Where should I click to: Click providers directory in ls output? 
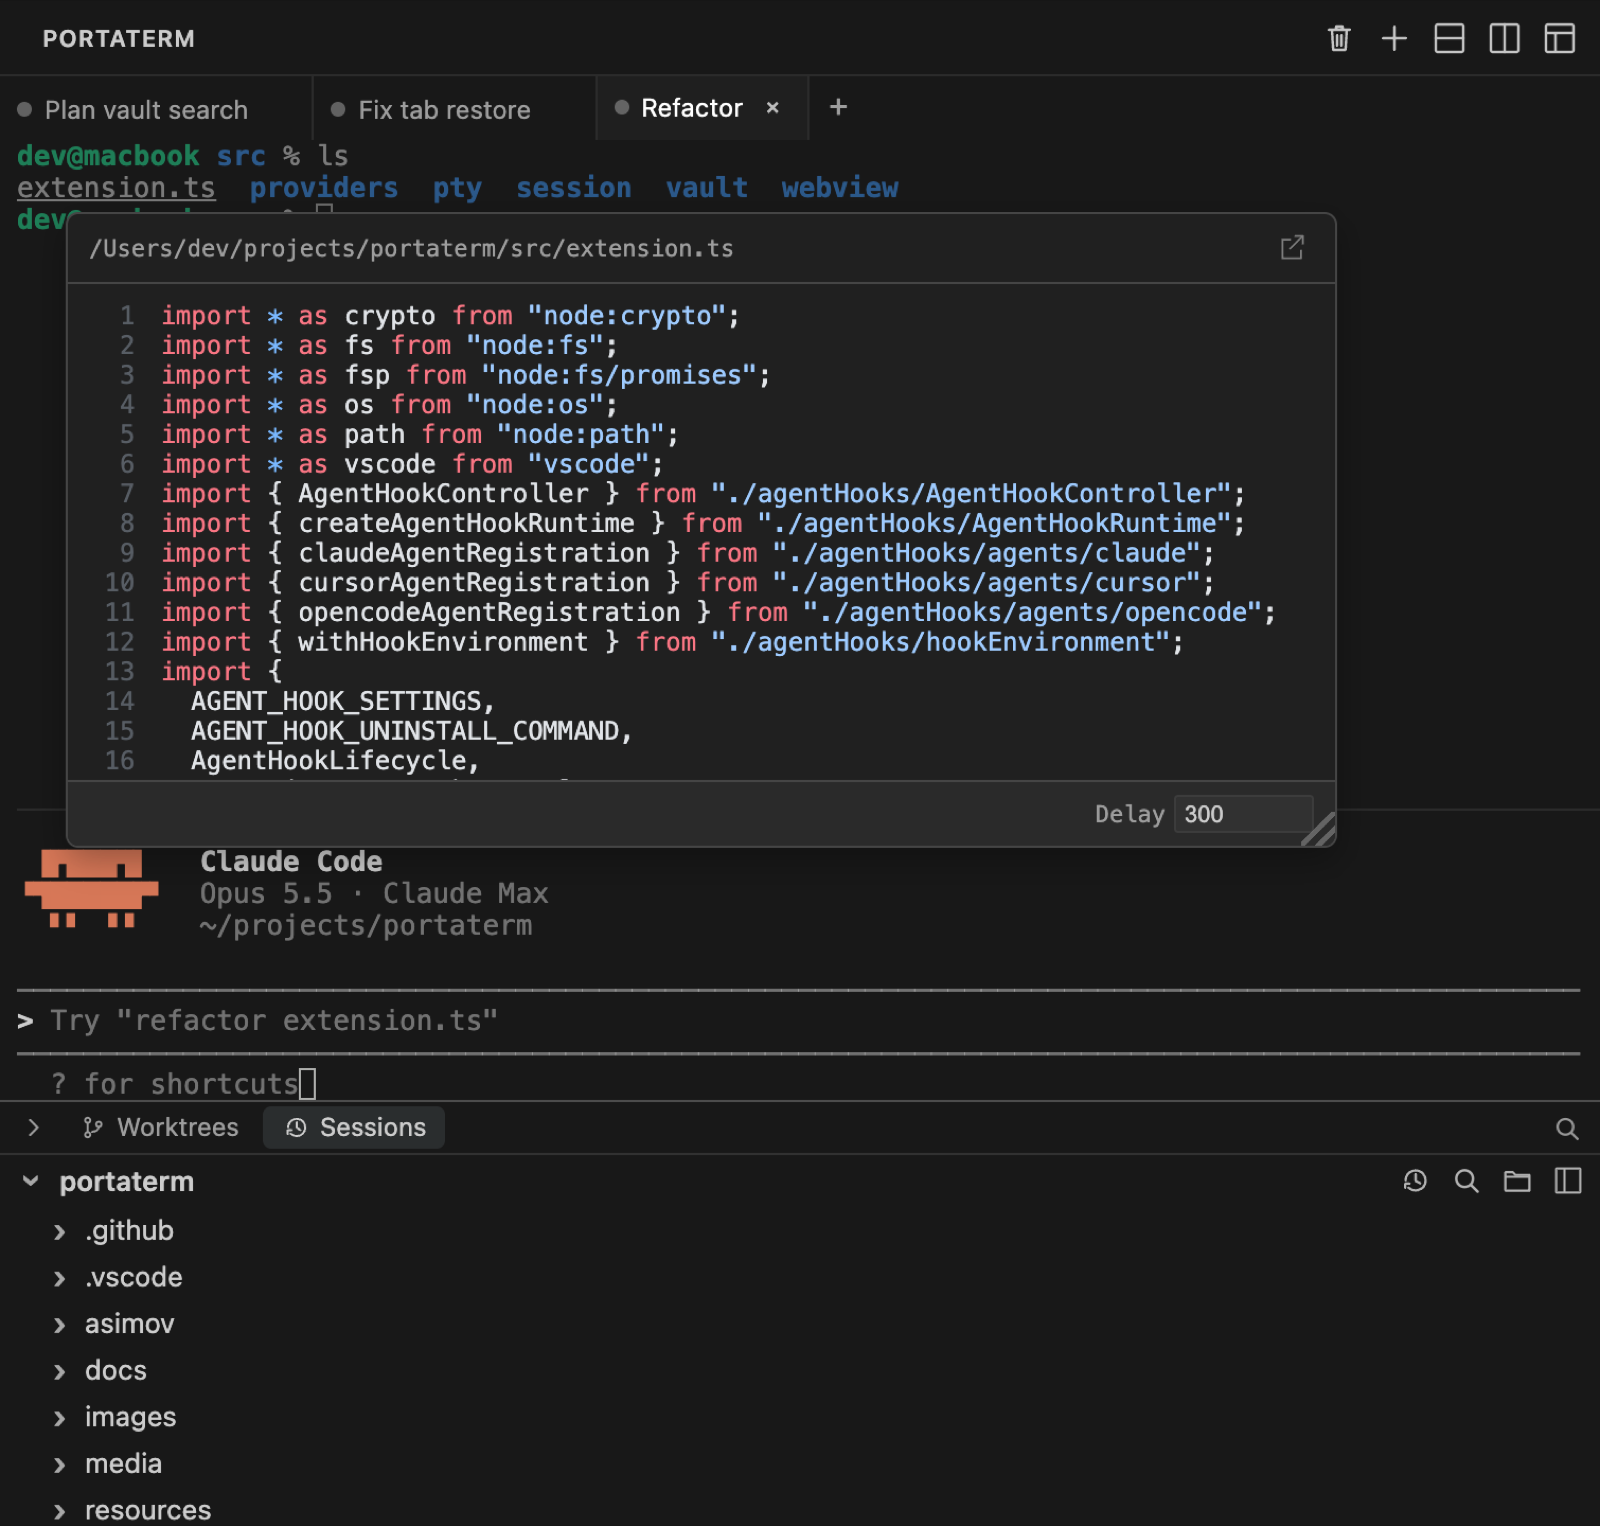(324, 188)
